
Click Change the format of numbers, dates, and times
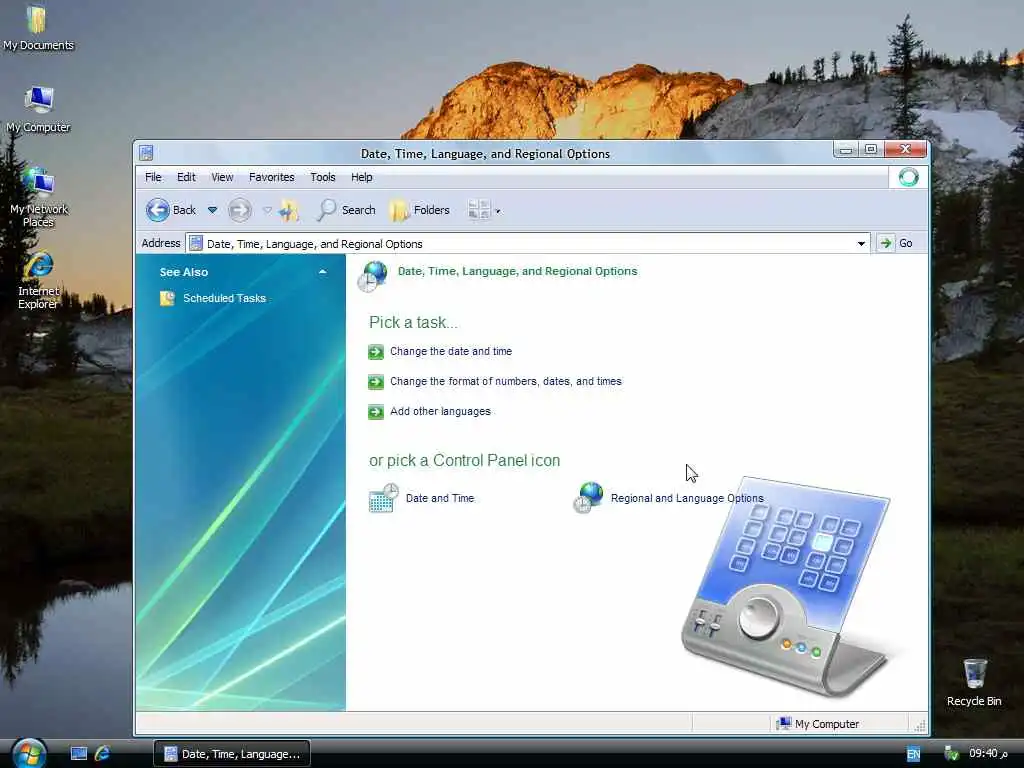click(505, 381)
